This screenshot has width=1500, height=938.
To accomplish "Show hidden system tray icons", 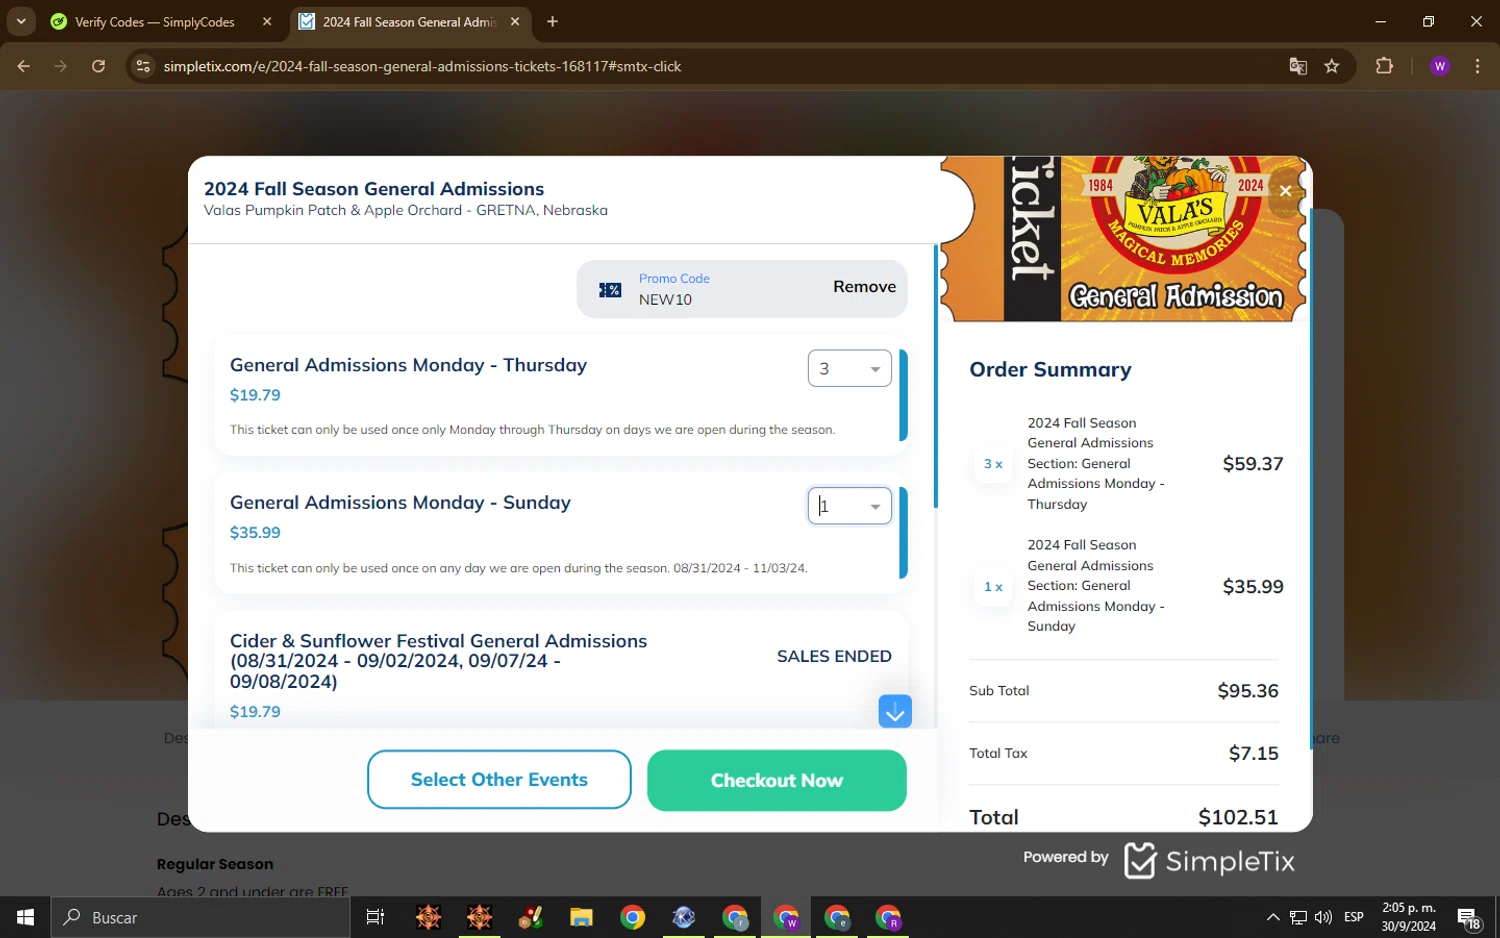I will [x=1272, y=917].
